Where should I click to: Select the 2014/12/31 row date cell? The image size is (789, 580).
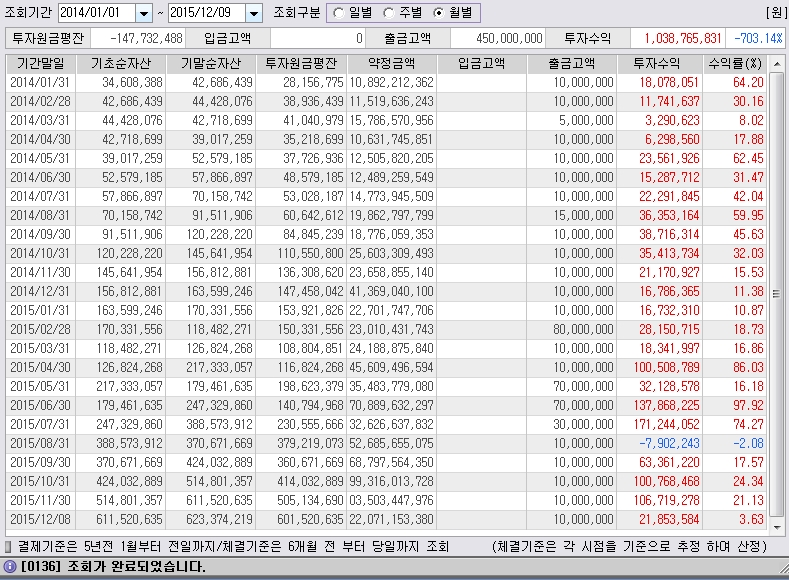(x=41, y=291)
